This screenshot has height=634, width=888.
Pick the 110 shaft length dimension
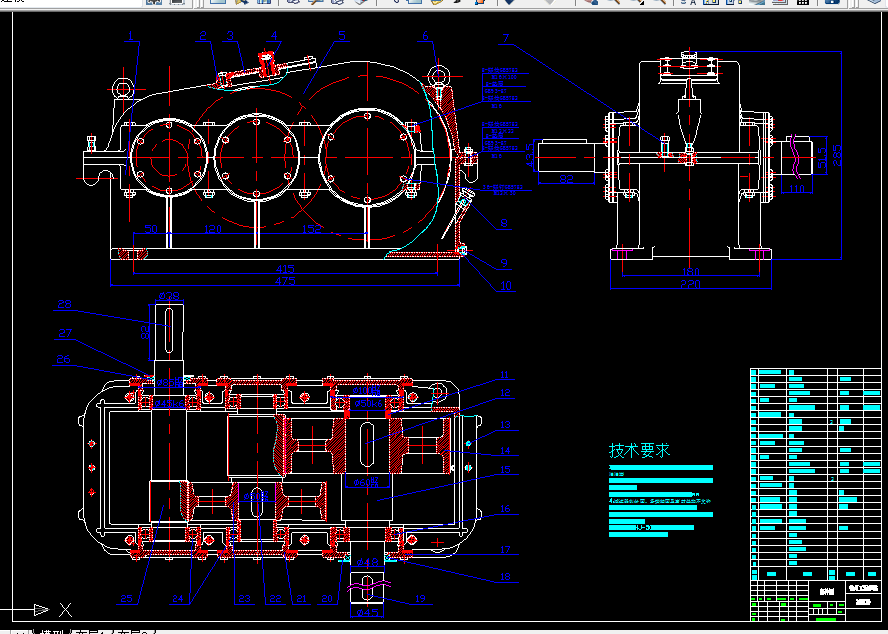click(x=796, y=188)
